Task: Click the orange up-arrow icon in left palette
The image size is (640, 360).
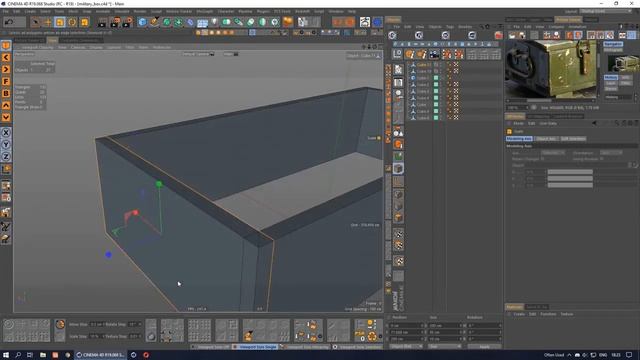Action: pos(6,105)
